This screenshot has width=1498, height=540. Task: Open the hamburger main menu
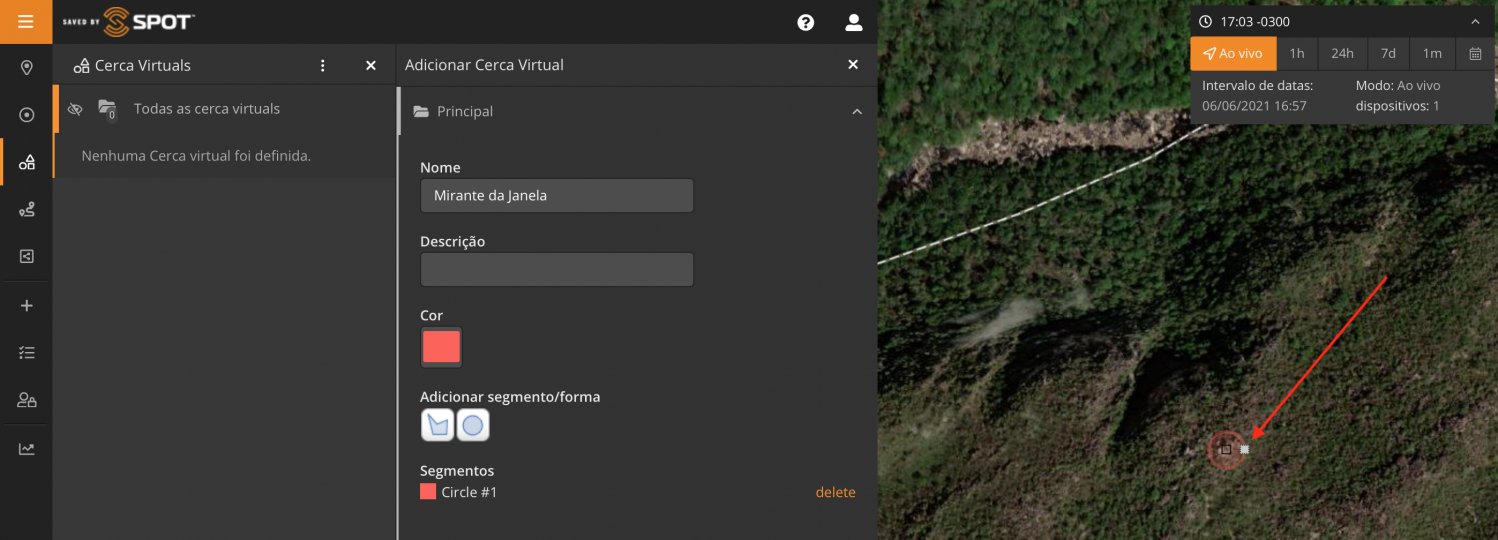pos(26,21)
